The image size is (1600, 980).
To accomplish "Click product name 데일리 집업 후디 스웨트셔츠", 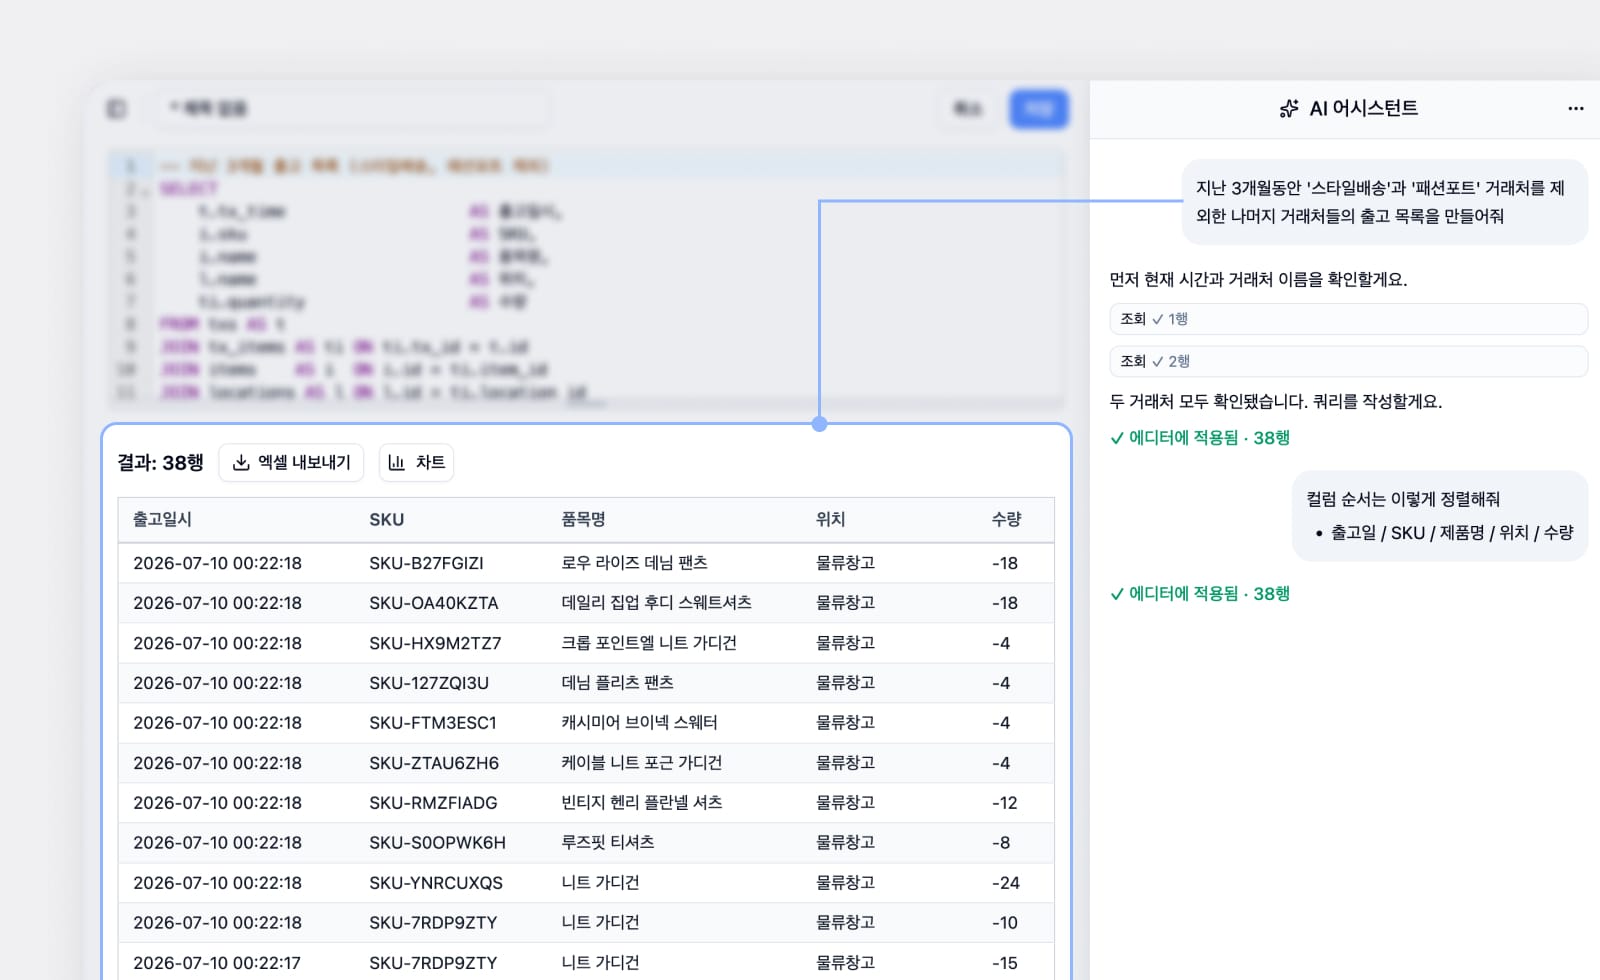I will coord(656,603).
